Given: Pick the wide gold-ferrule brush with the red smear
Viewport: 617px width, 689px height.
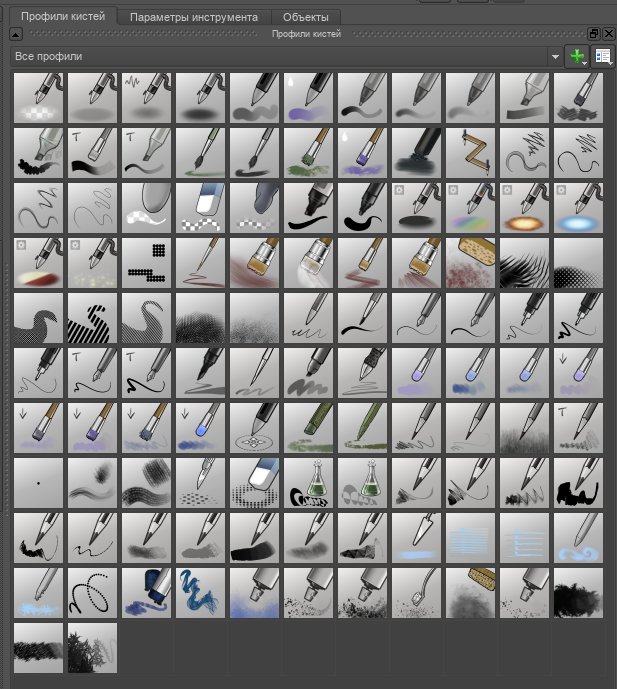Looking at the screenshot, I should [254, 263].
